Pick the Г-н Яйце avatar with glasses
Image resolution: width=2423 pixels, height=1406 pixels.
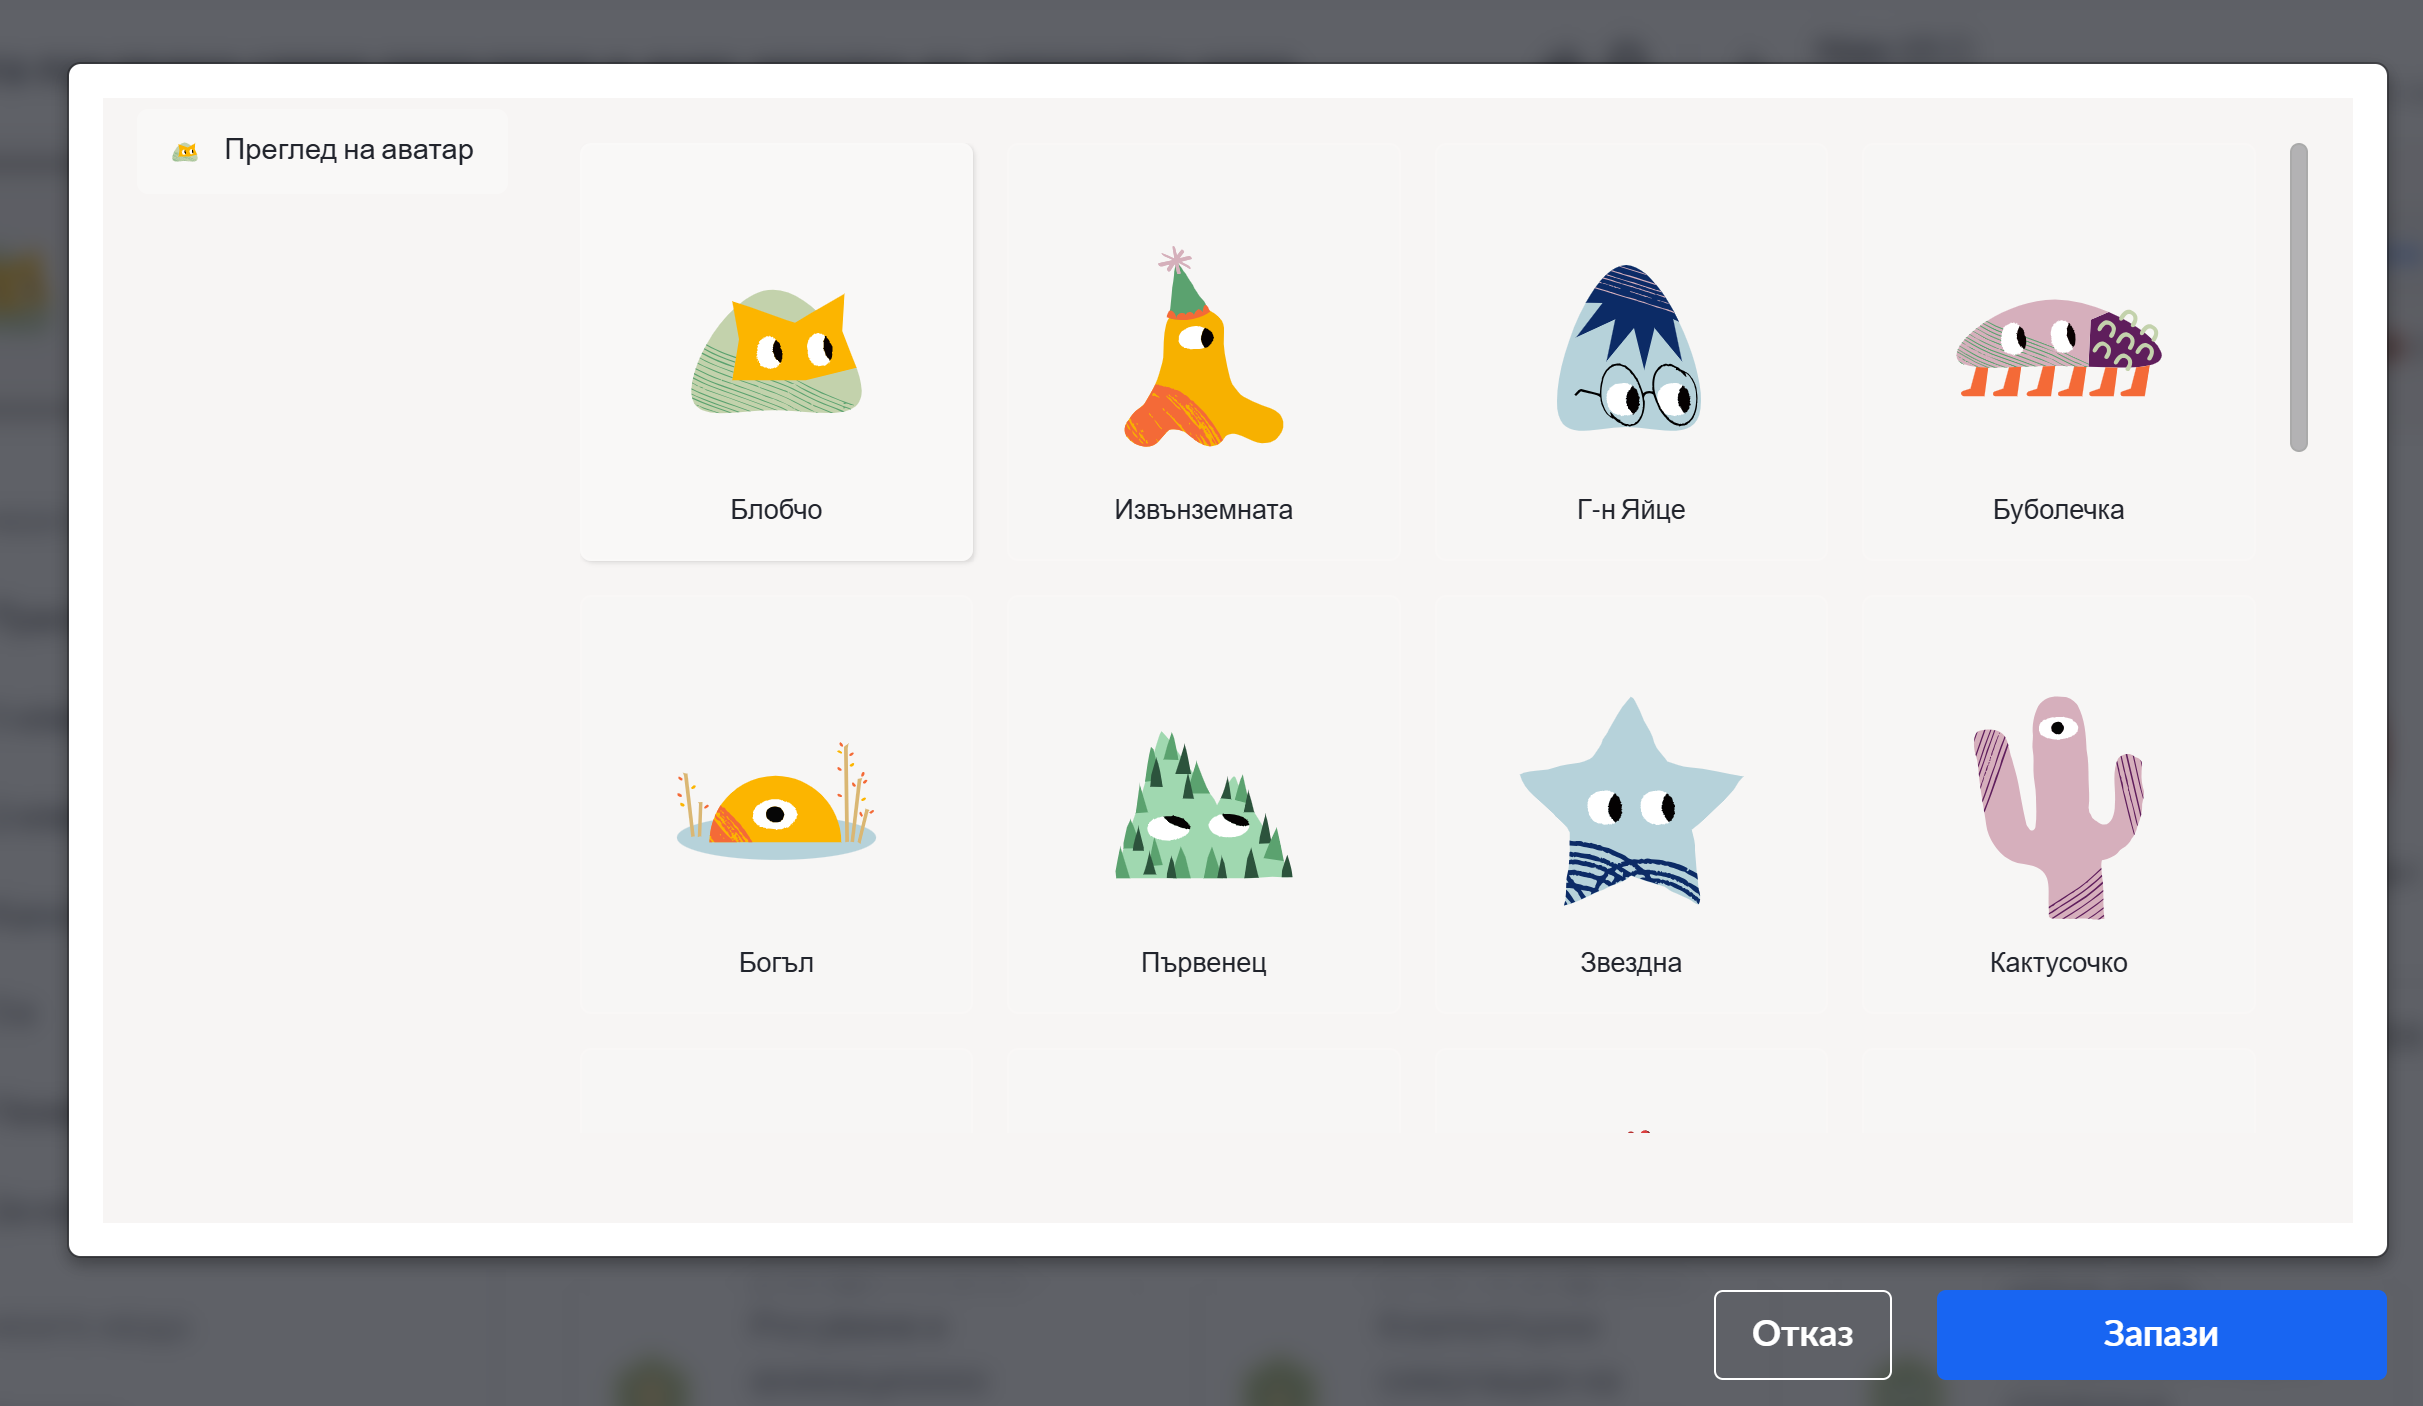click(x=1631, y=351)
